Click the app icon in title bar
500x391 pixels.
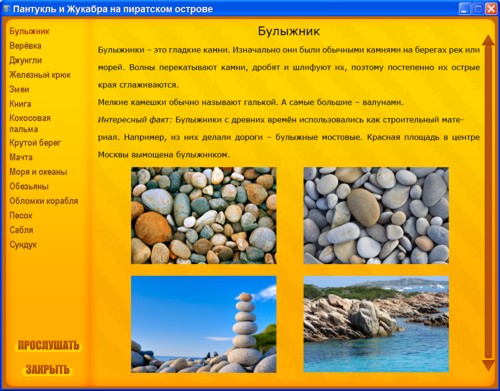(x=7, y=9)
